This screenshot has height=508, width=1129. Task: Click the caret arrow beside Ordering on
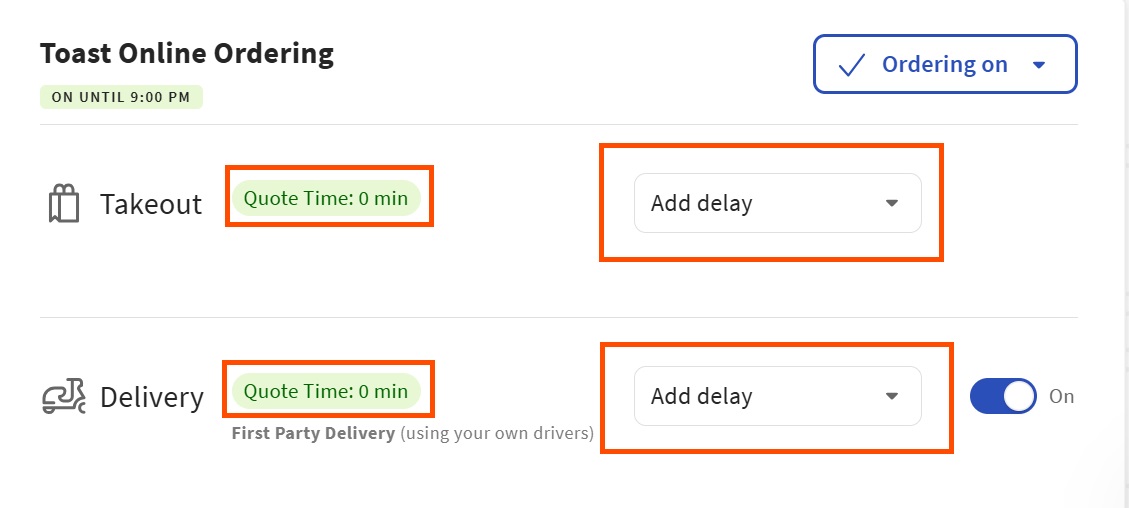[x=1039, y=65]
